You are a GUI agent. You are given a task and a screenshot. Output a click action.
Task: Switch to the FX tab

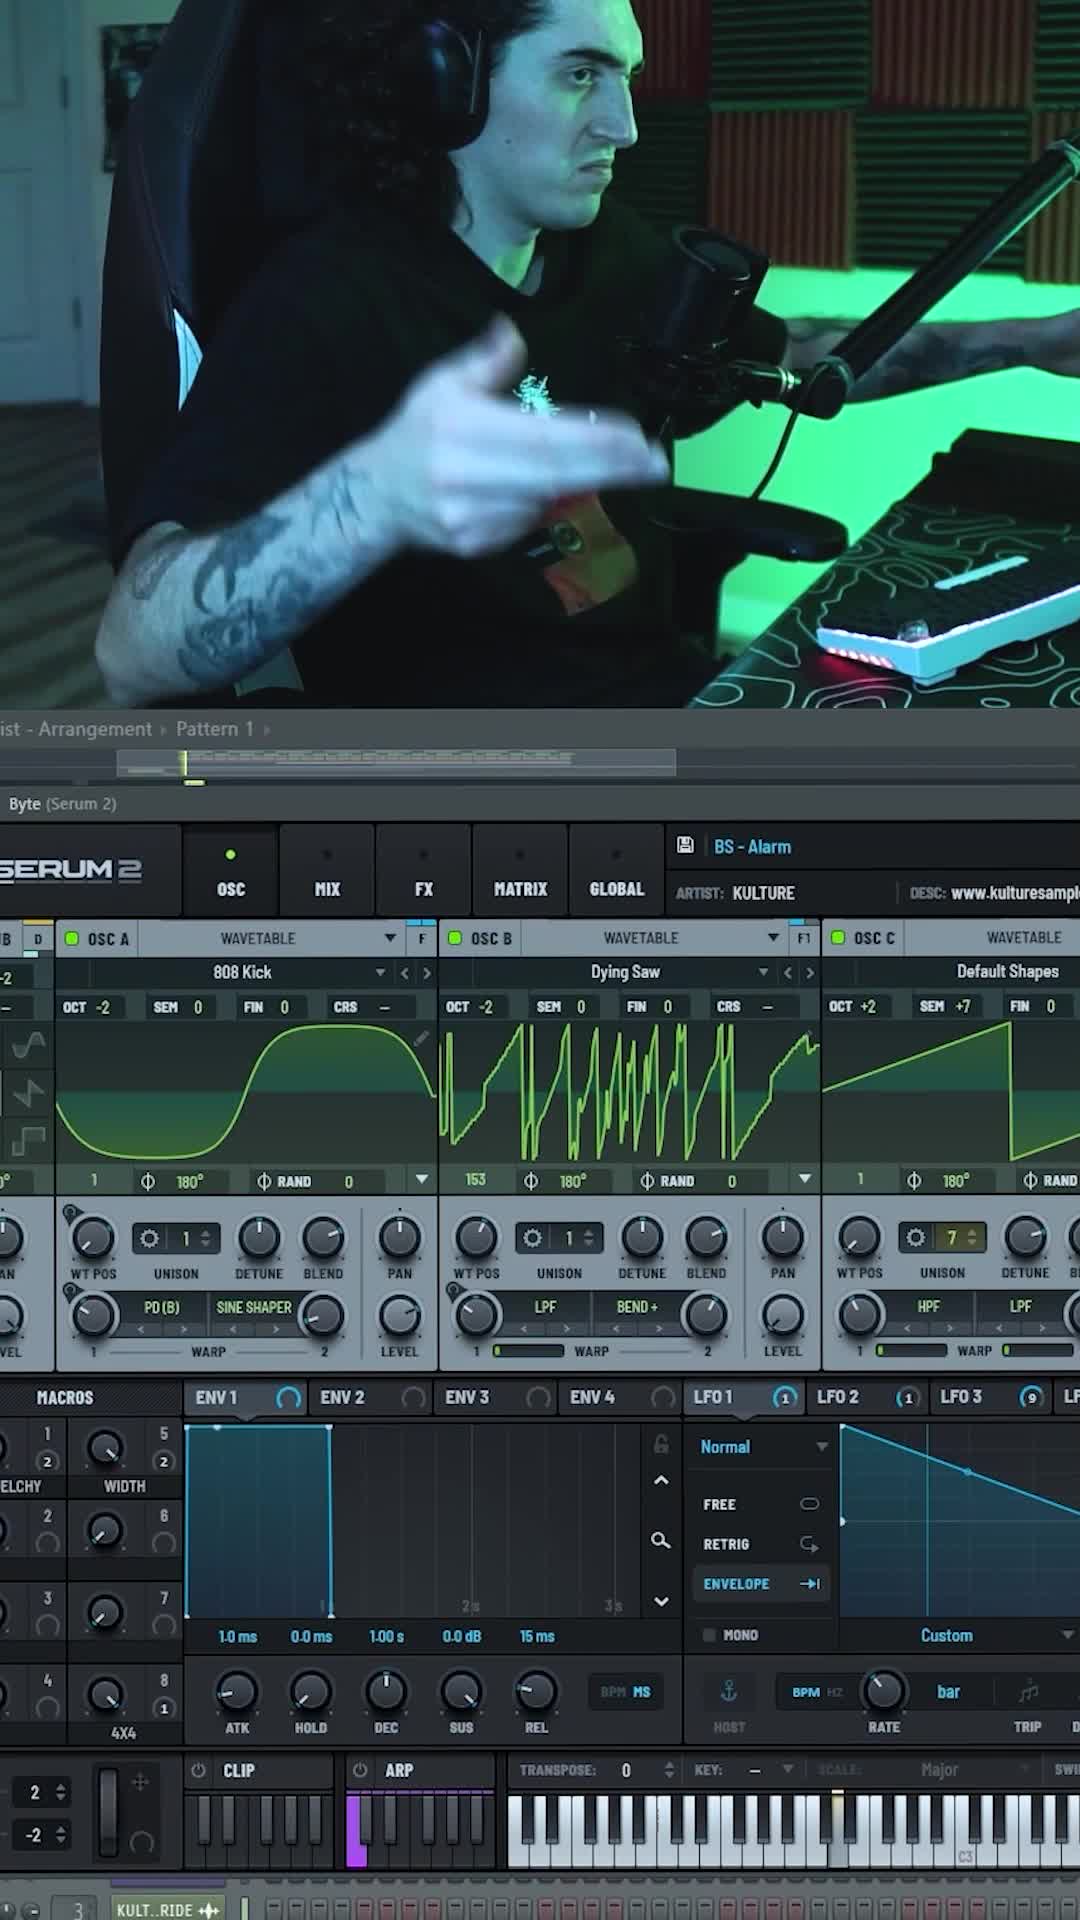click(424, 872)
